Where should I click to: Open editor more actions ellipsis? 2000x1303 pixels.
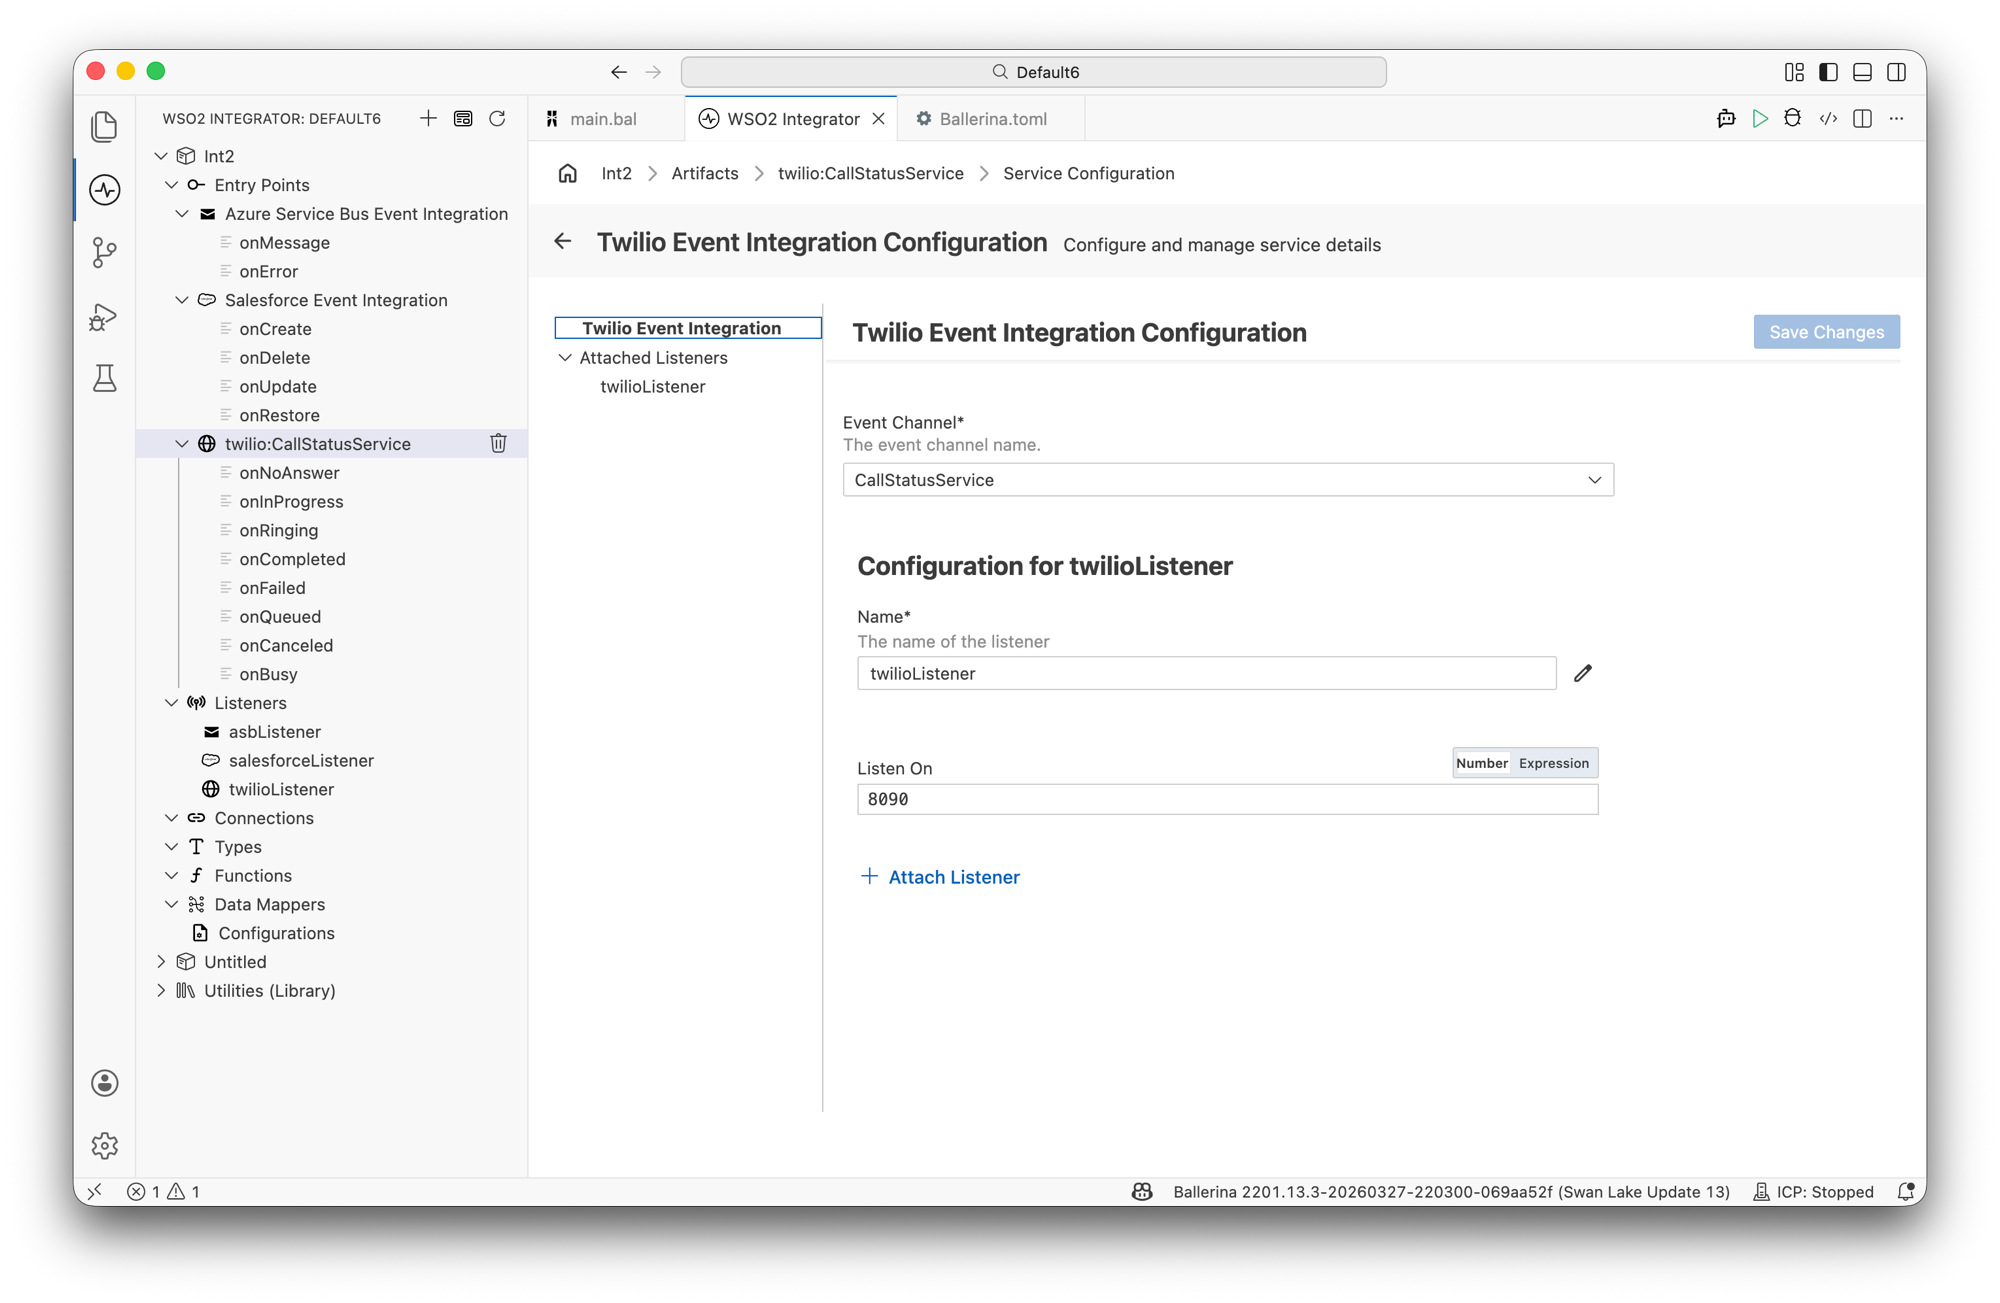point(1896,118)
